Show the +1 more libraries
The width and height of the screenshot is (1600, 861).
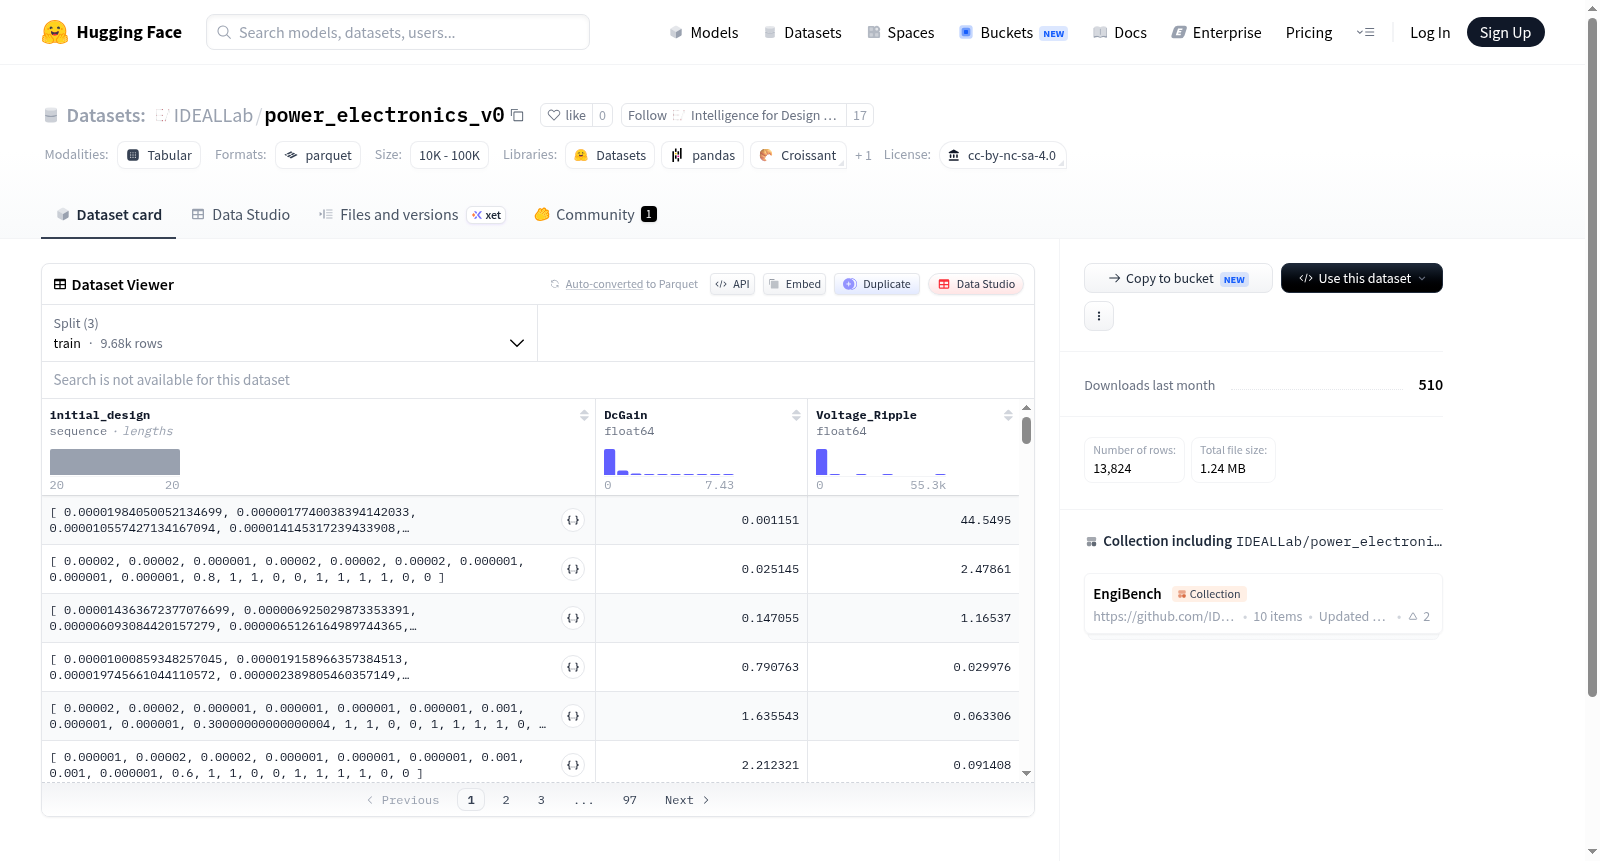[863, 155]
